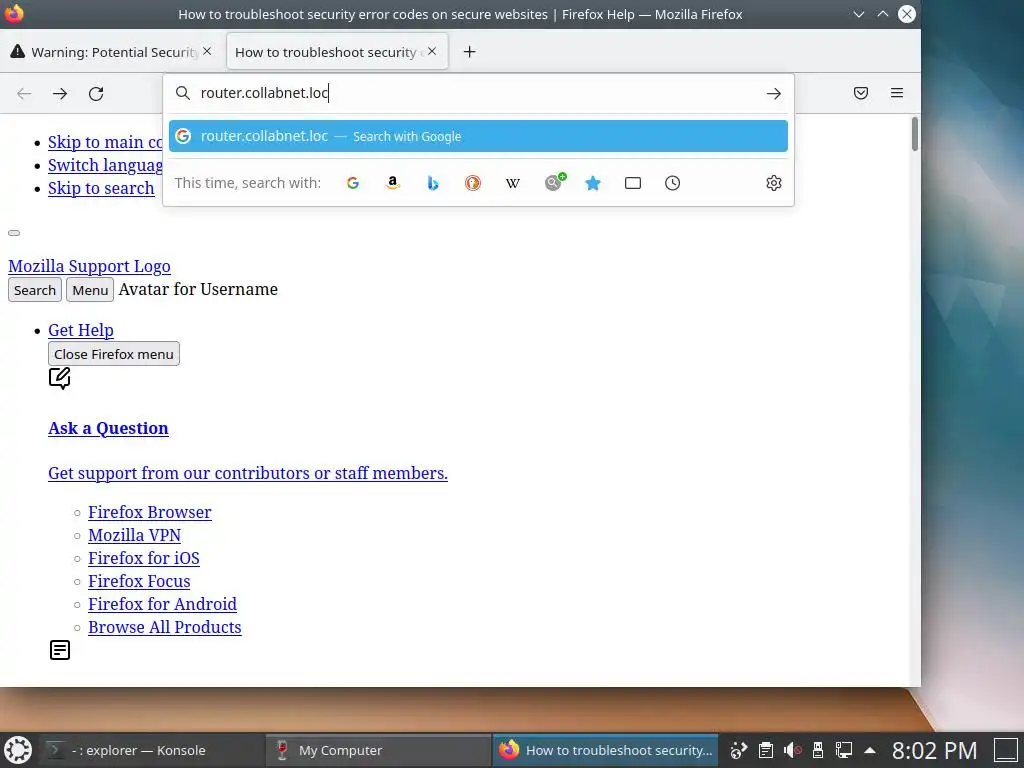Click the page Search button
Image resolution: width=1024 pixels, height=768 pixels.
coord(35,290)
